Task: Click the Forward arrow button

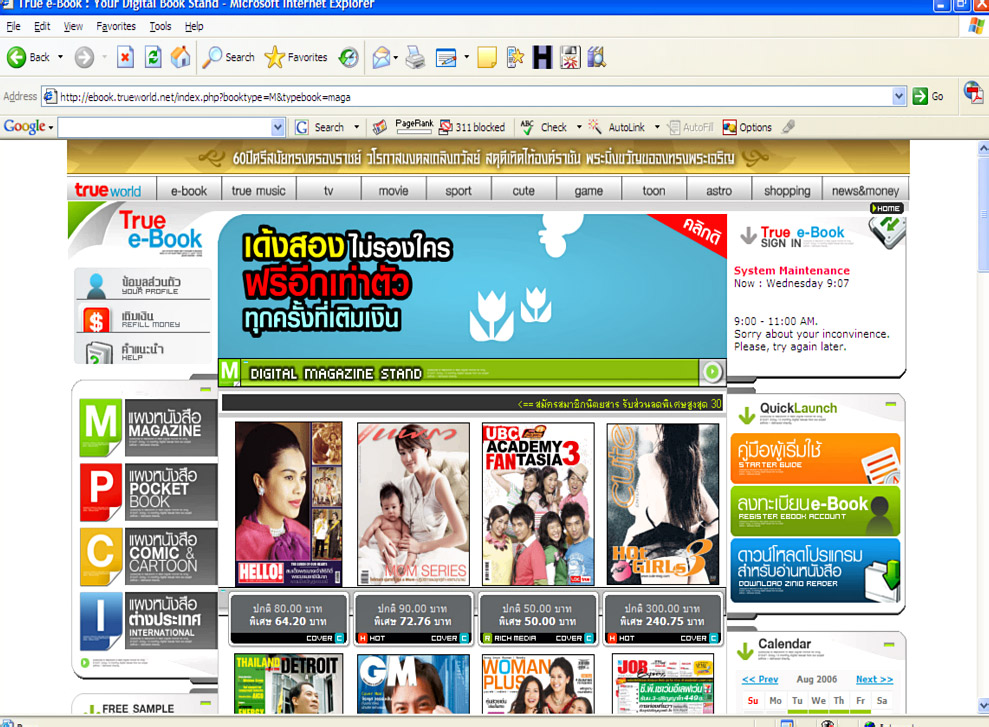Action: (84, 57)
